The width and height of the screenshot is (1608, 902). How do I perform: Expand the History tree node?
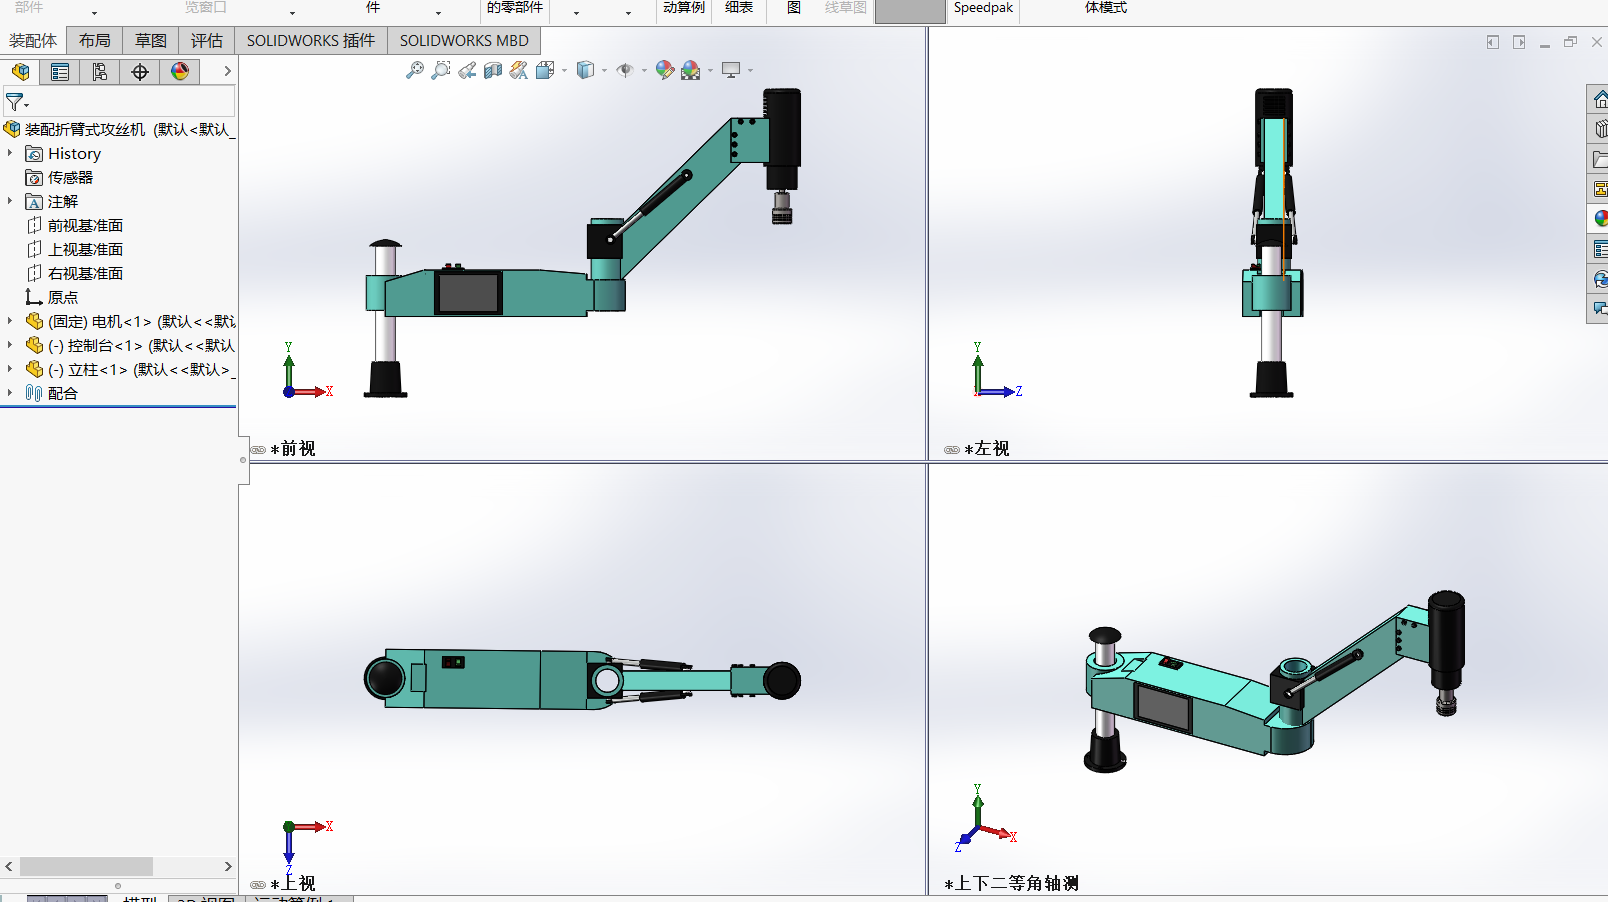(10, 153)
